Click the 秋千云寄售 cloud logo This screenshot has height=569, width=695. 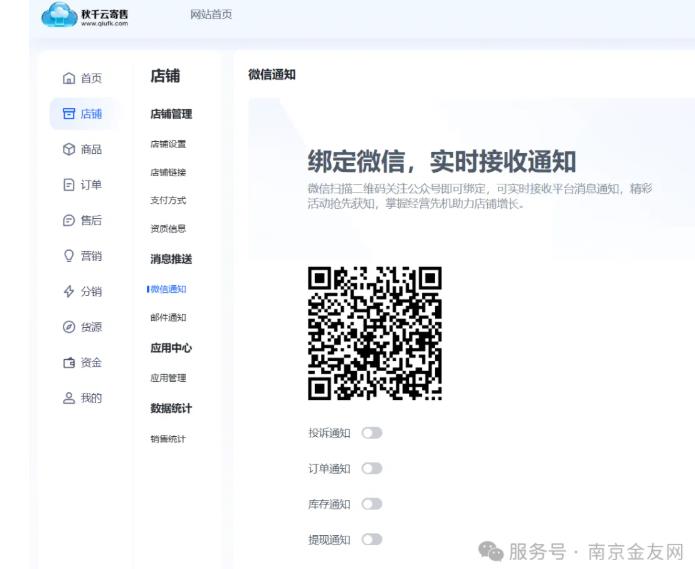coord(85,15)
